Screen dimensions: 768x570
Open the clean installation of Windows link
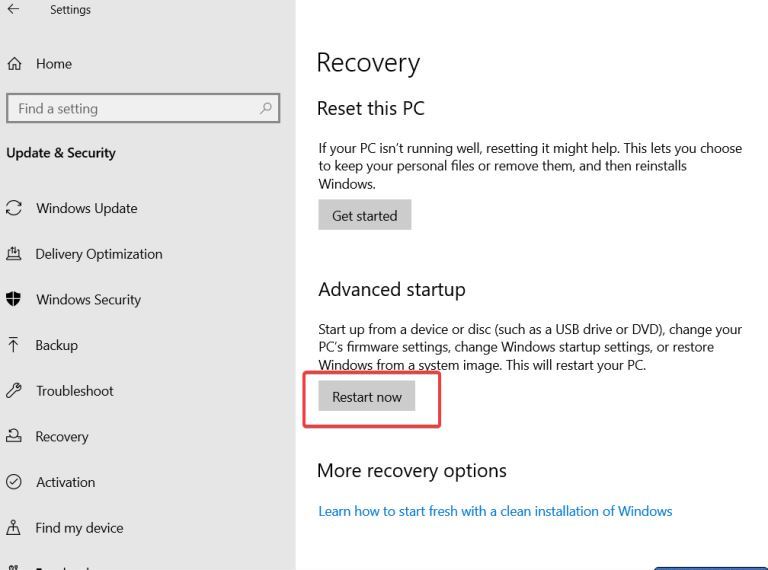coord(495,511)
